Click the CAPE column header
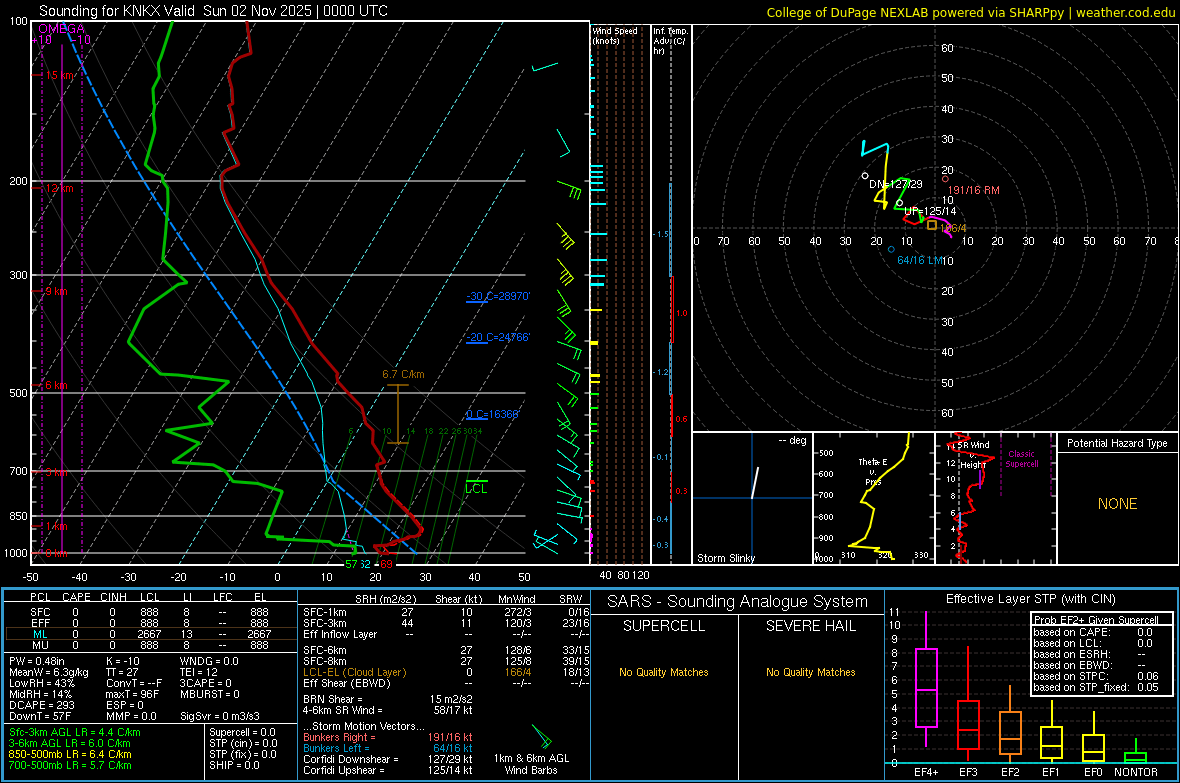 [x=76, y=597]
